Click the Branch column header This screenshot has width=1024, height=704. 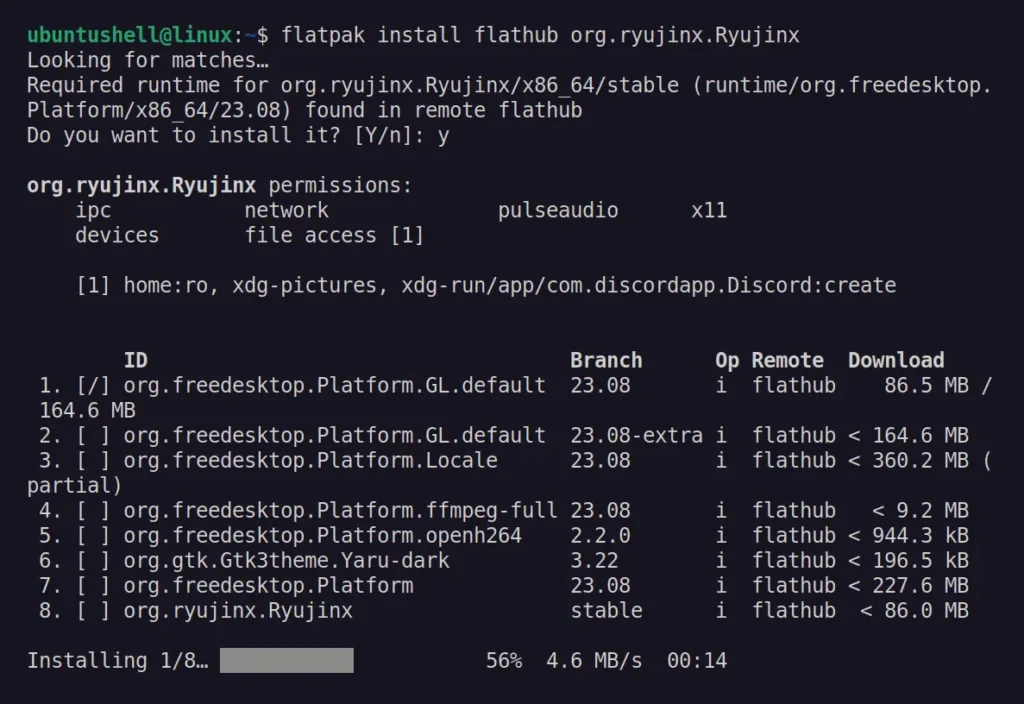tap(606, 360)
